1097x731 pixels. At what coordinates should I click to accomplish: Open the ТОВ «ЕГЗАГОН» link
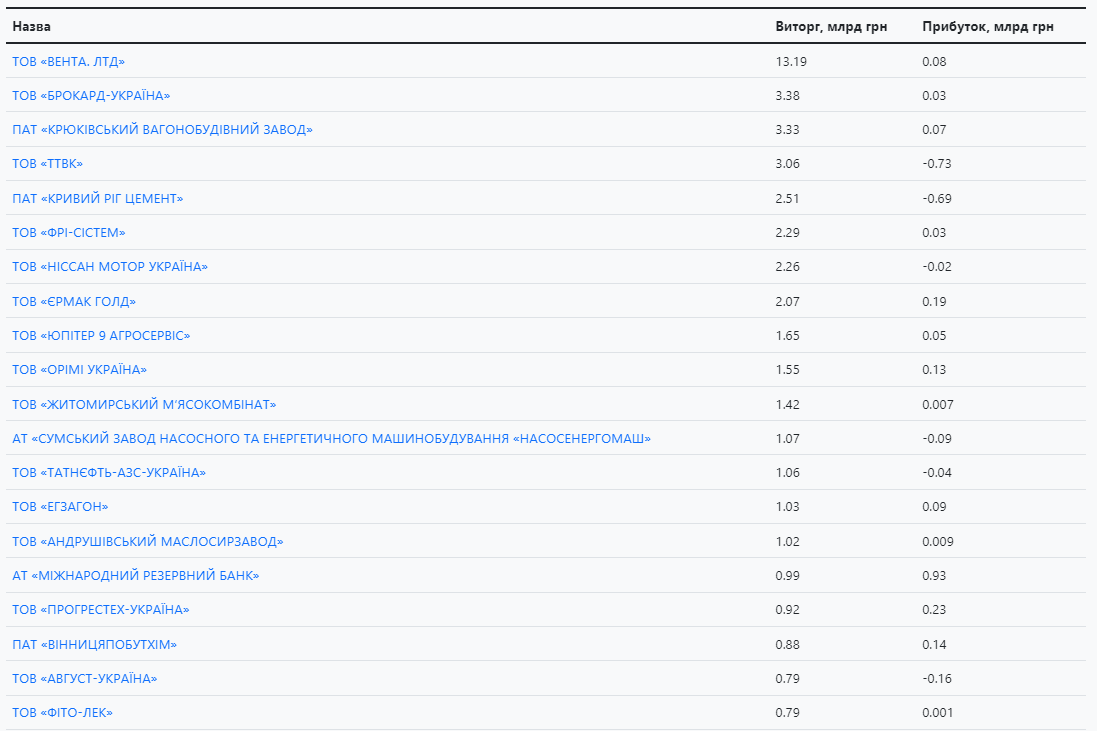[60, 507]
